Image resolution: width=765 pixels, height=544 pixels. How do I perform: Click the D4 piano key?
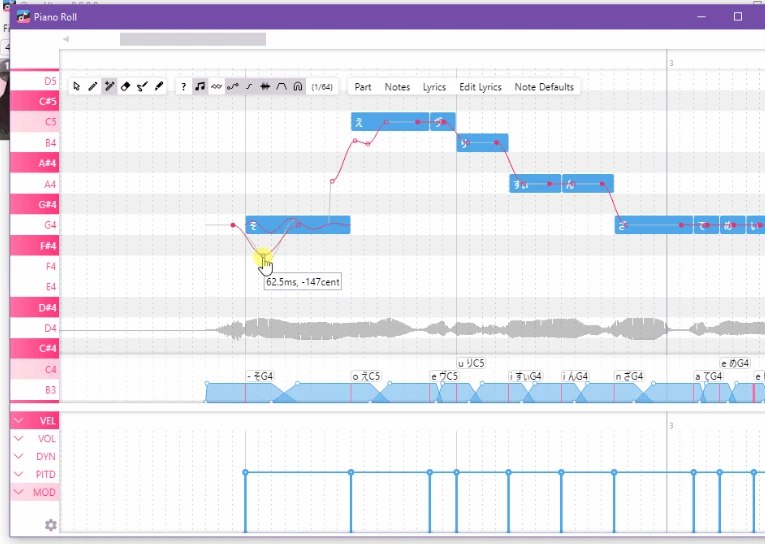[x=35, y=328]
